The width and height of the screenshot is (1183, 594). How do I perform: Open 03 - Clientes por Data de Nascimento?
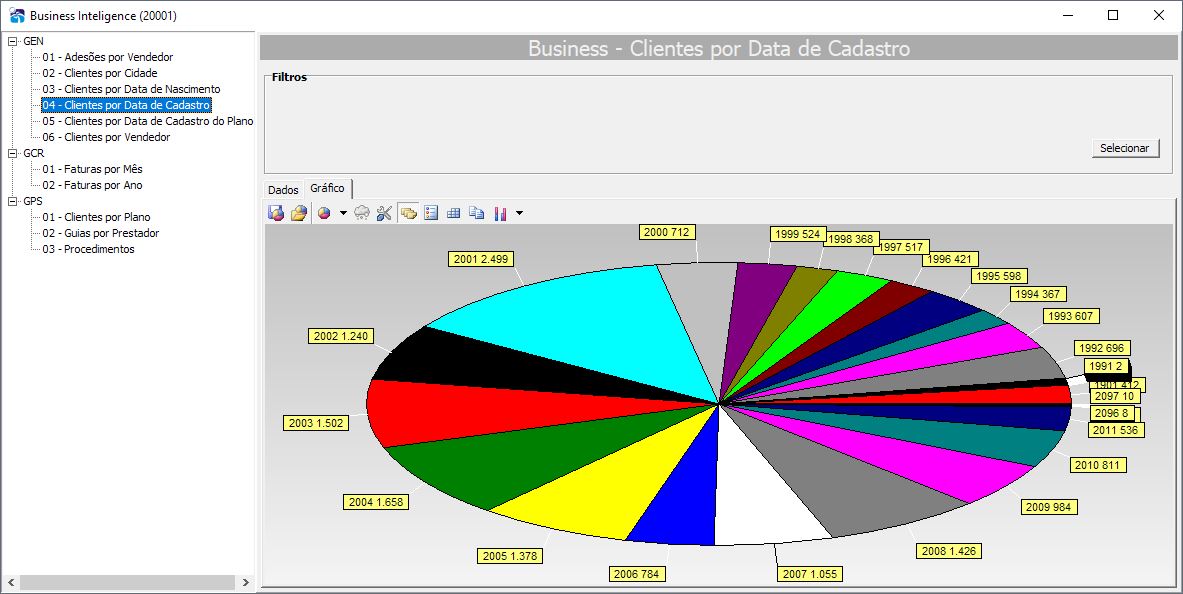tap(131, 89)
